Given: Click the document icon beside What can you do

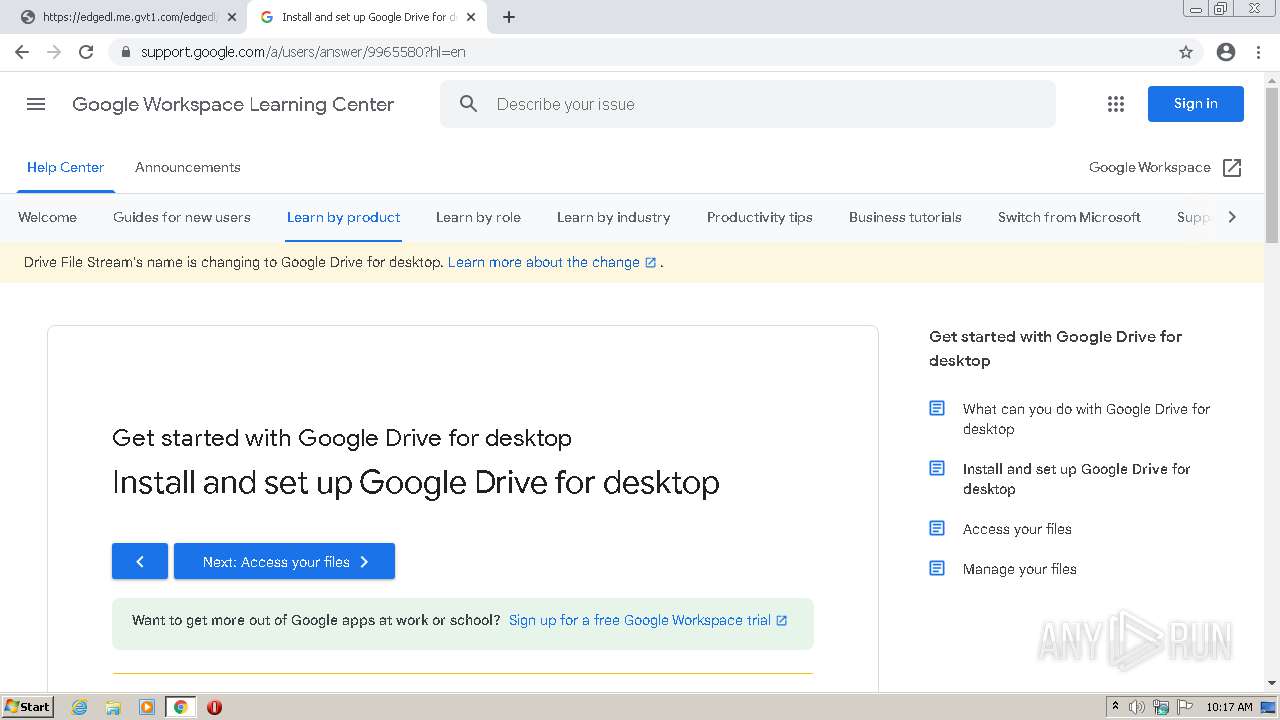Looking at the screenshot, I should [x=937, y=408].
